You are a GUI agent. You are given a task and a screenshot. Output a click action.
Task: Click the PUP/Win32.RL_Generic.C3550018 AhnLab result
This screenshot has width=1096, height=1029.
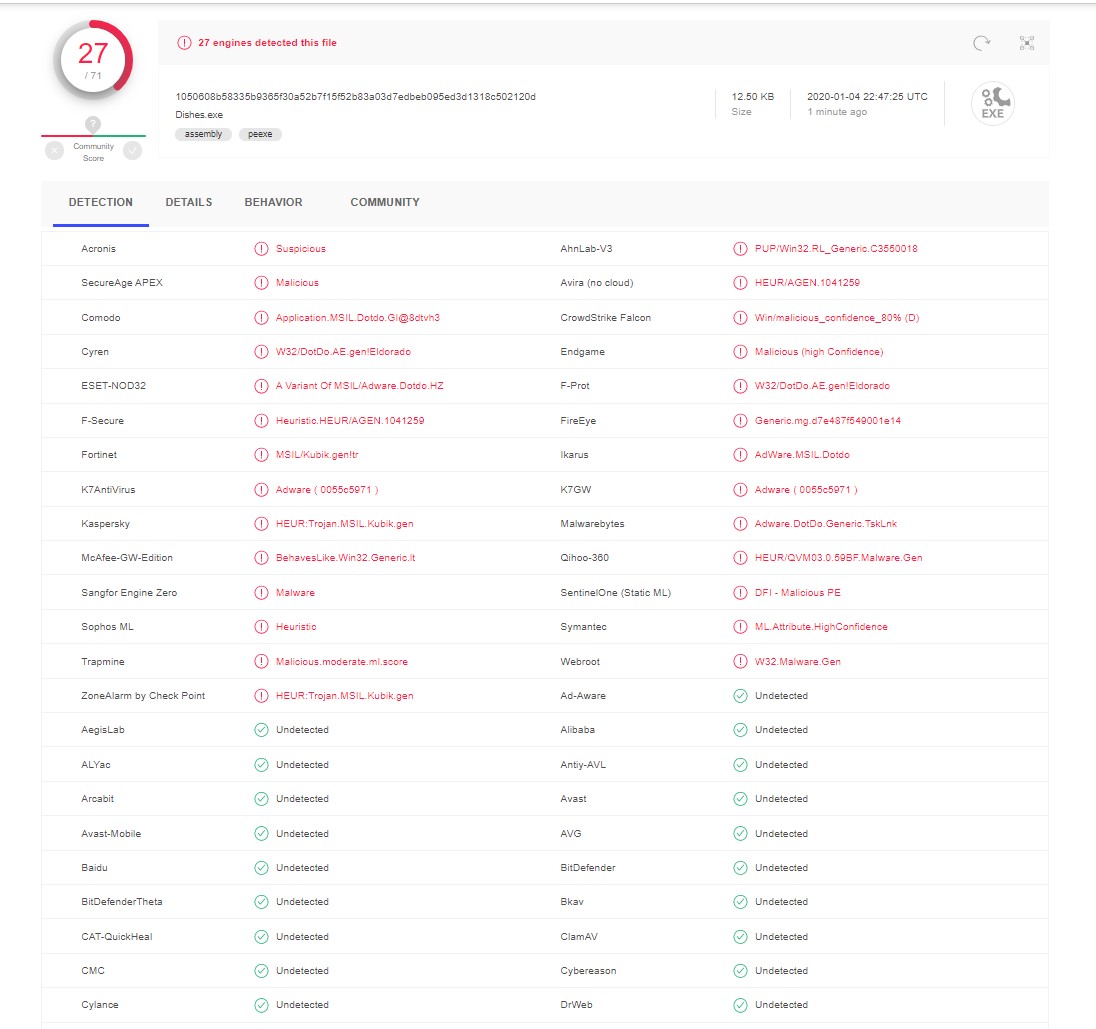click(x=836, y=249)
